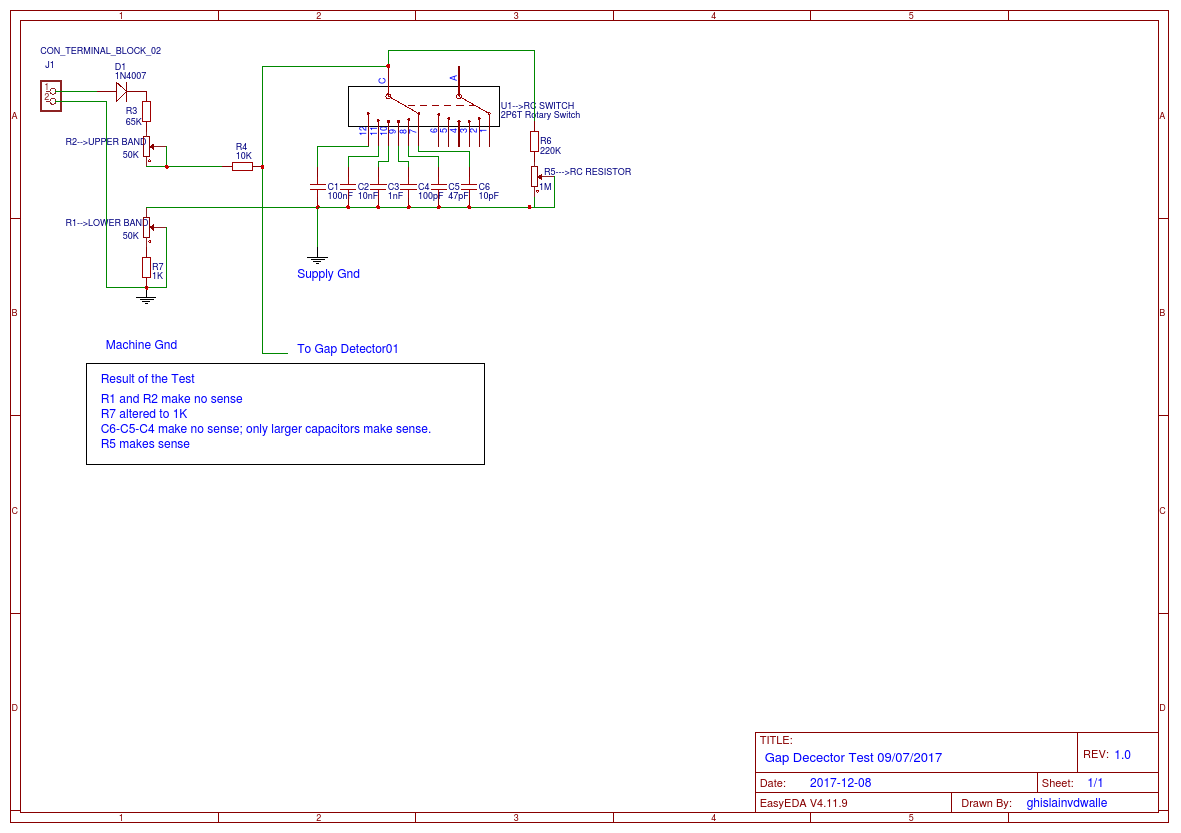Select the 'To Gap Detector01' net label
The image size is (1181, 833).
348,349
